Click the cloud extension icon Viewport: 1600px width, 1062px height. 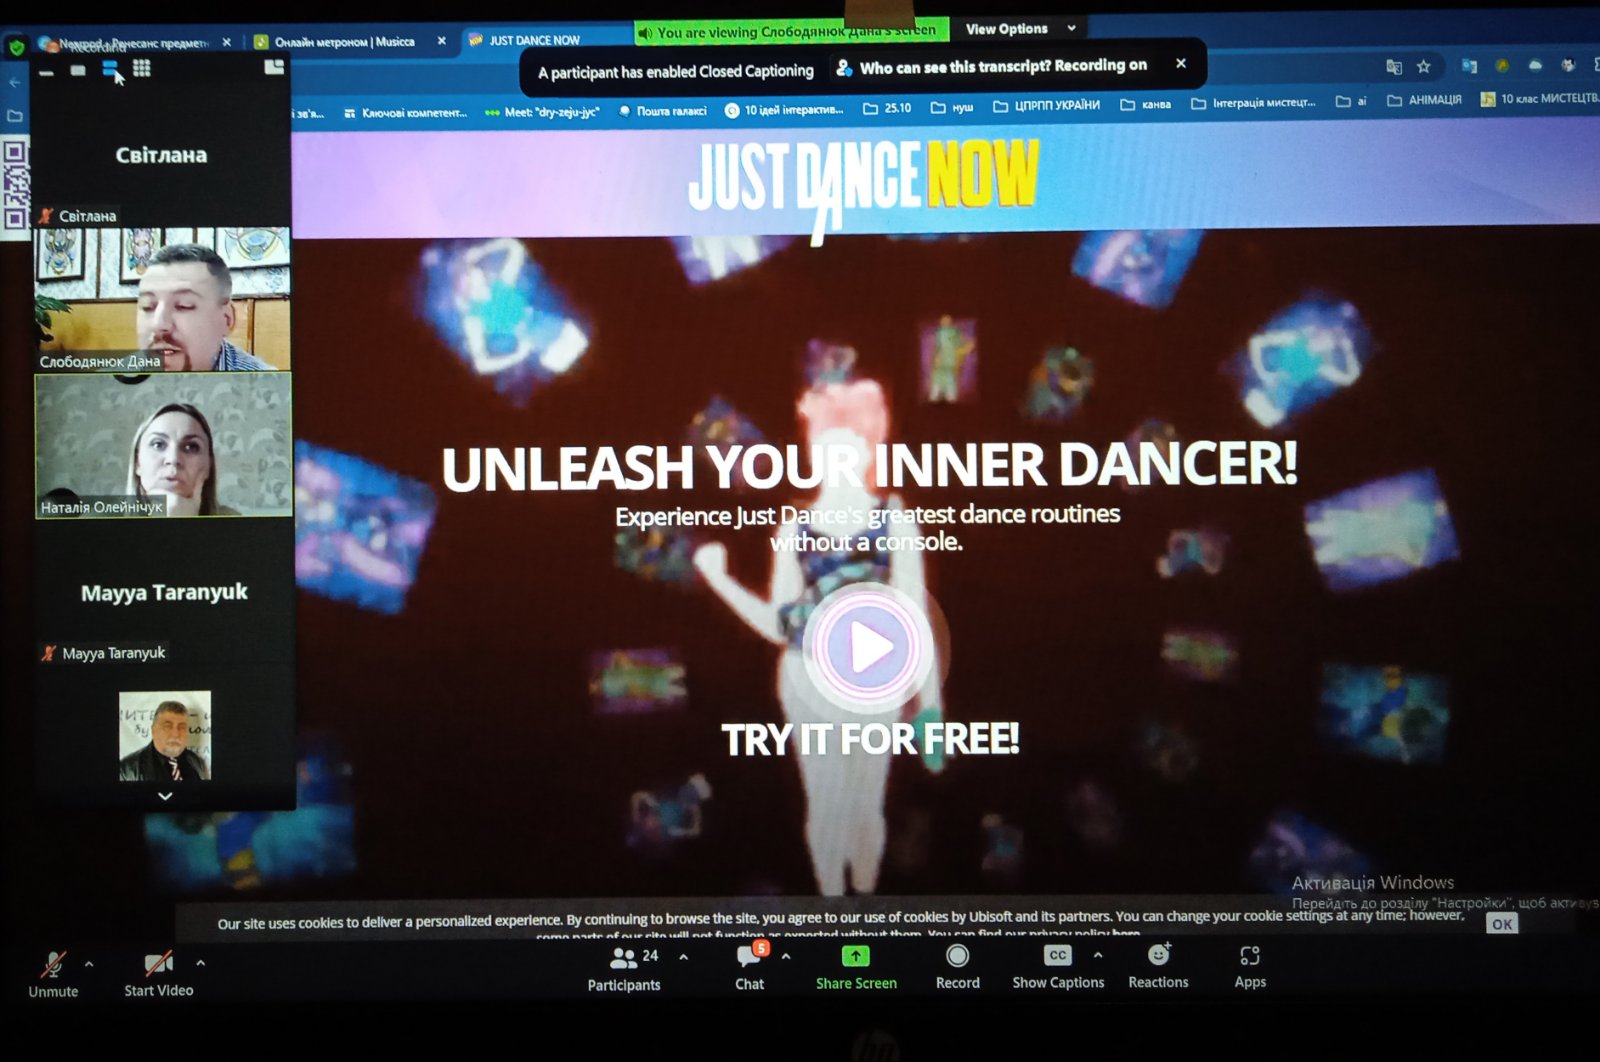click(1536, 65)
